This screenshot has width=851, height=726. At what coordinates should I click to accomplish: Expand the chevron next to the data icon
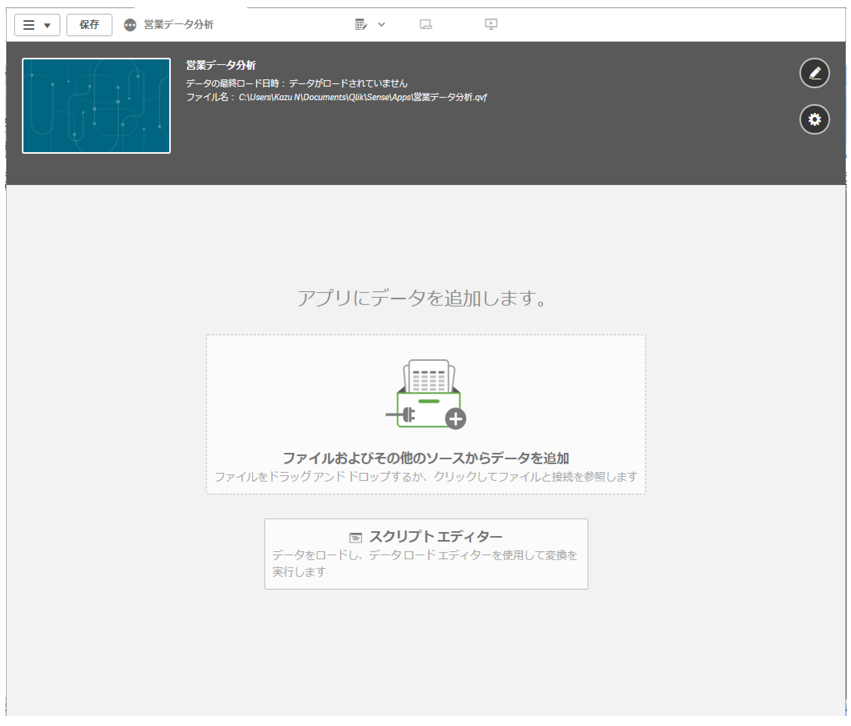click(x=382, y=25)
